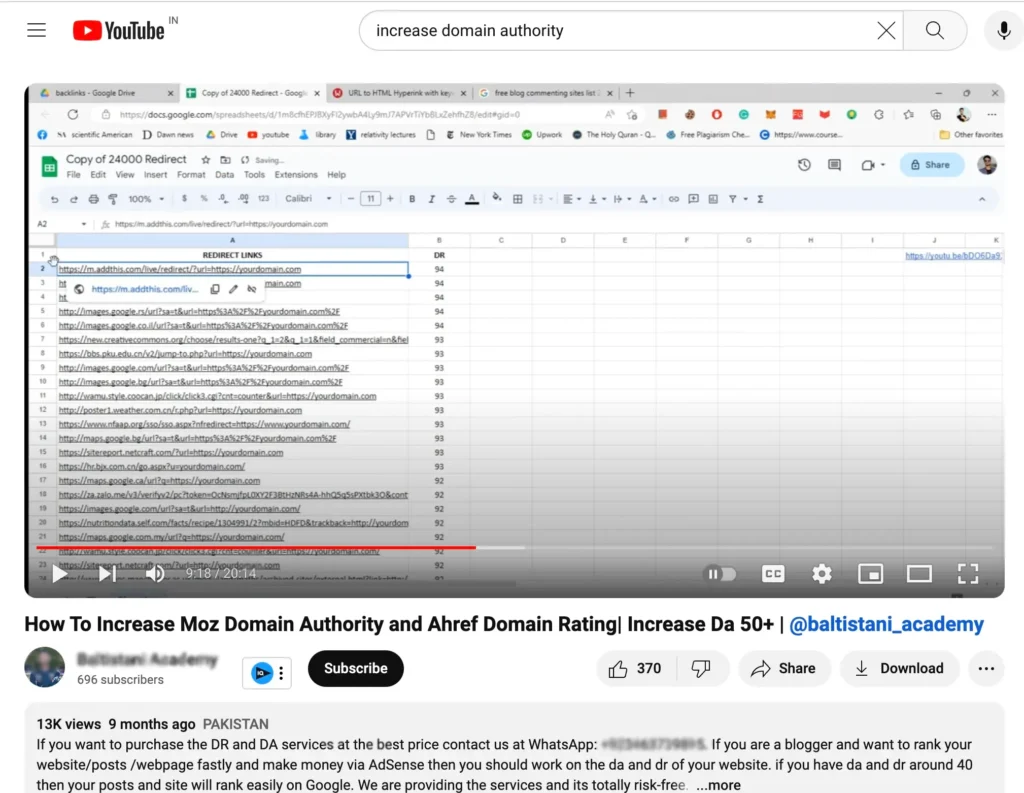Toggle the autoplay switch in the player
The width and height of the screenshot is (1024, 793).
pos(720,574)
